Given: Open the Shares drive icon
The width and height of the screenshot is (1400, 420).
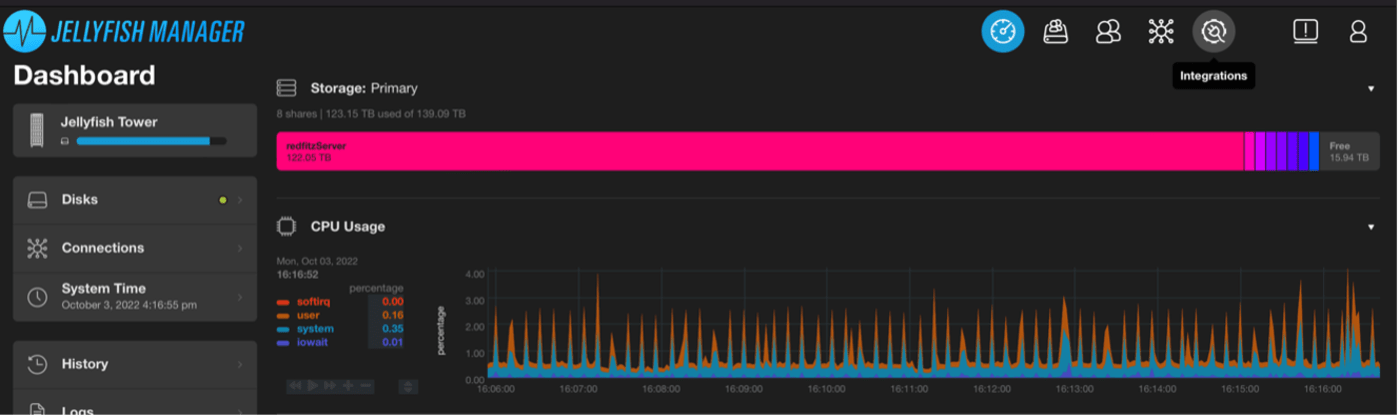Looking at the screenshot, I should (1056, 32).
